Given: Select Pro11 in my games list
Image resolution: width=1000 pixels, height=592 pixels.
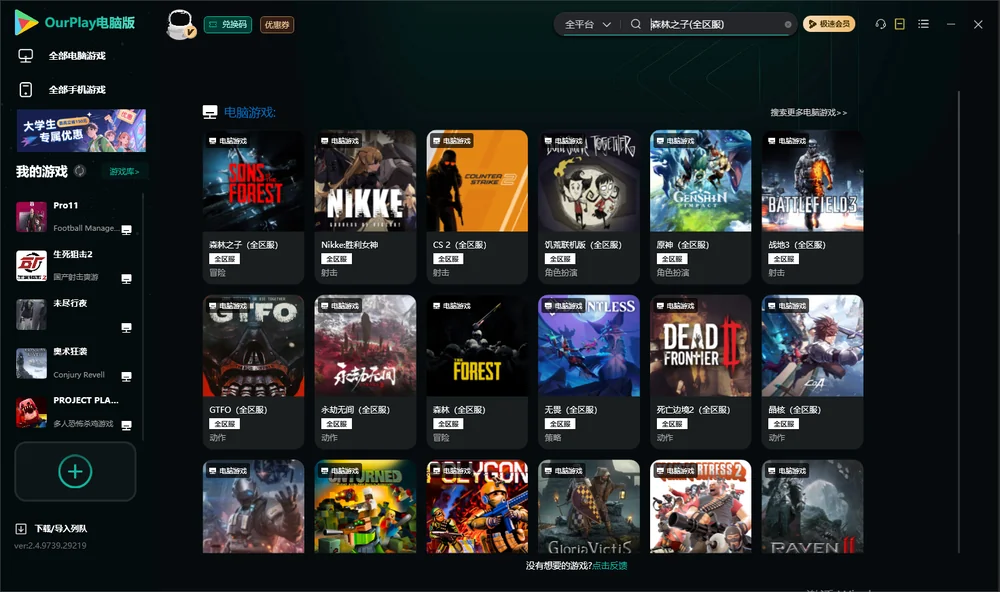Looking at the screenshot, I should click(x=75, y=217).
